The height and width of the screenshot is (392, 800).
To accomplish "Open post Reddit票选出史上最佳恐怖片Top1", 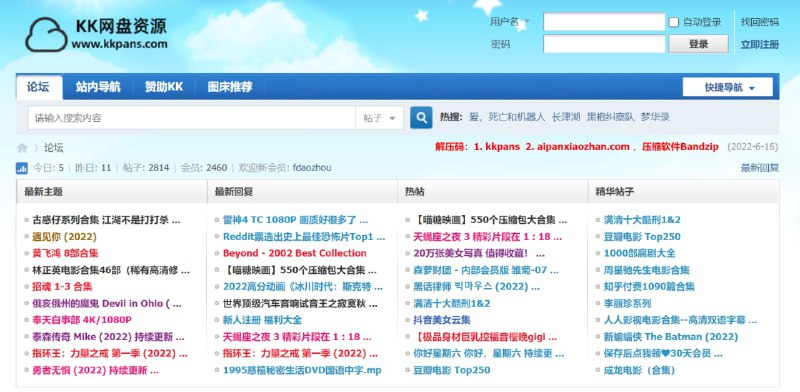I will pyautogui.click(x=304, y=237).
